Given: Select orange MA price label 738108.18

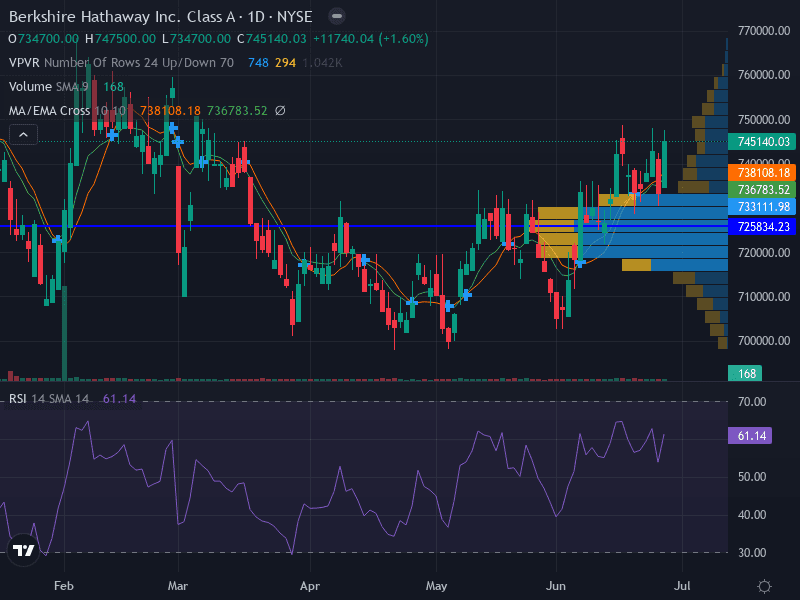Looking at the screenshot, I should tap(762, 172).
